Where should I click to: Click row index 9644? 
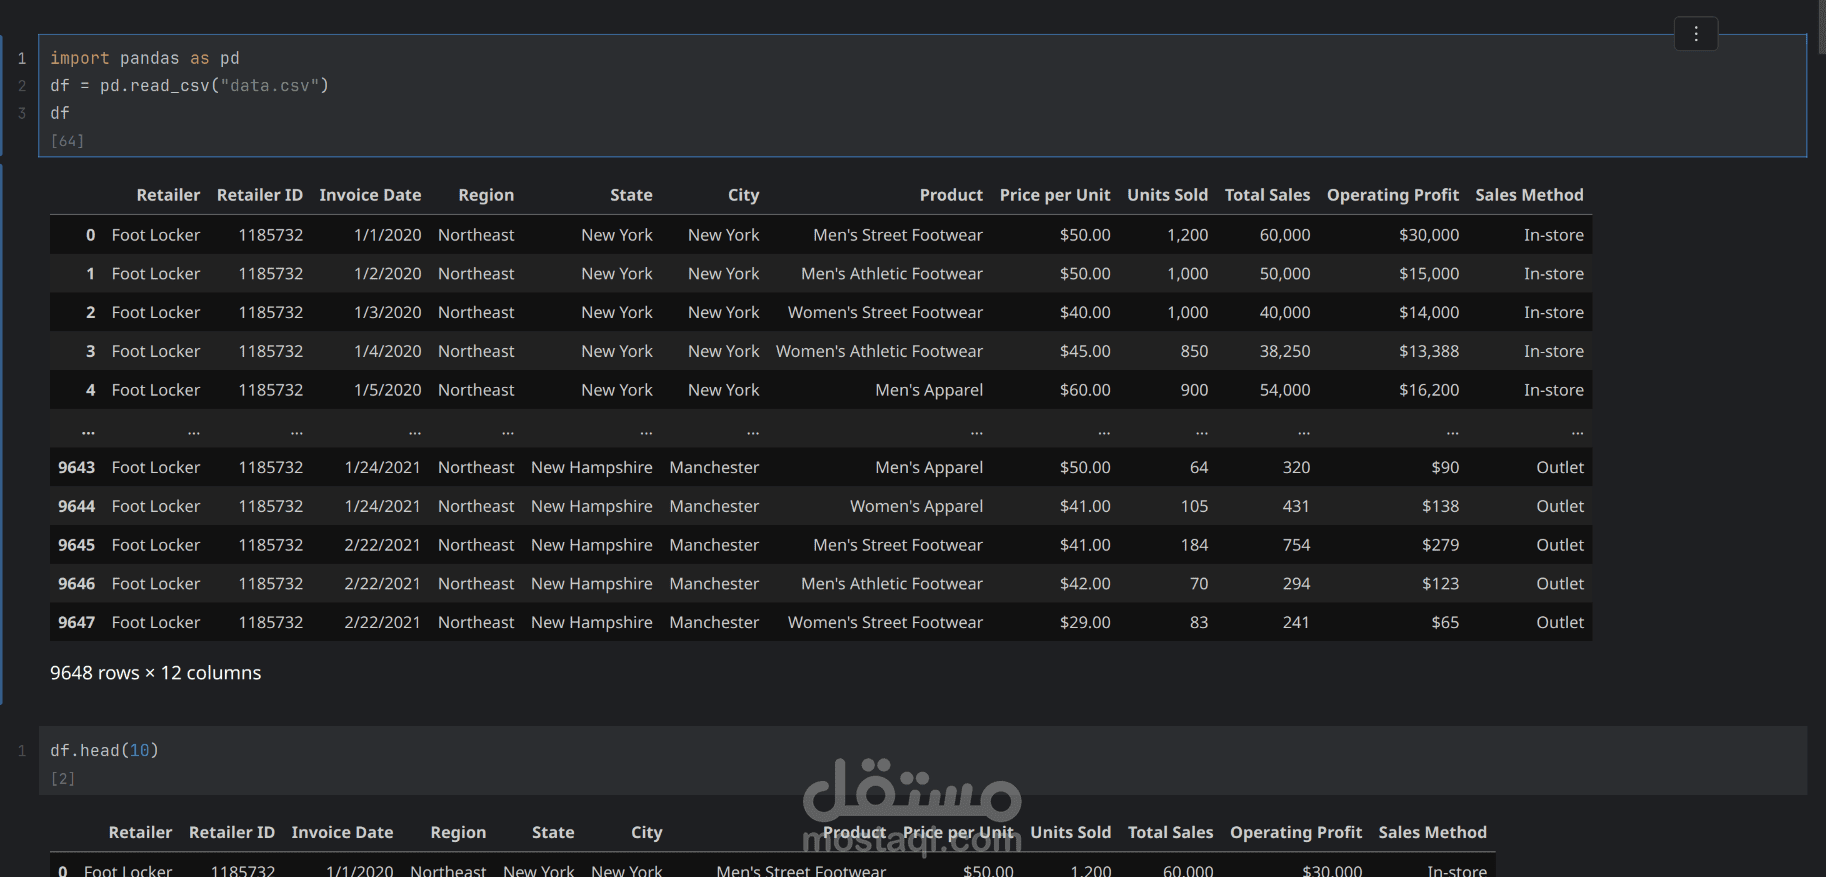tap(76, 507)
